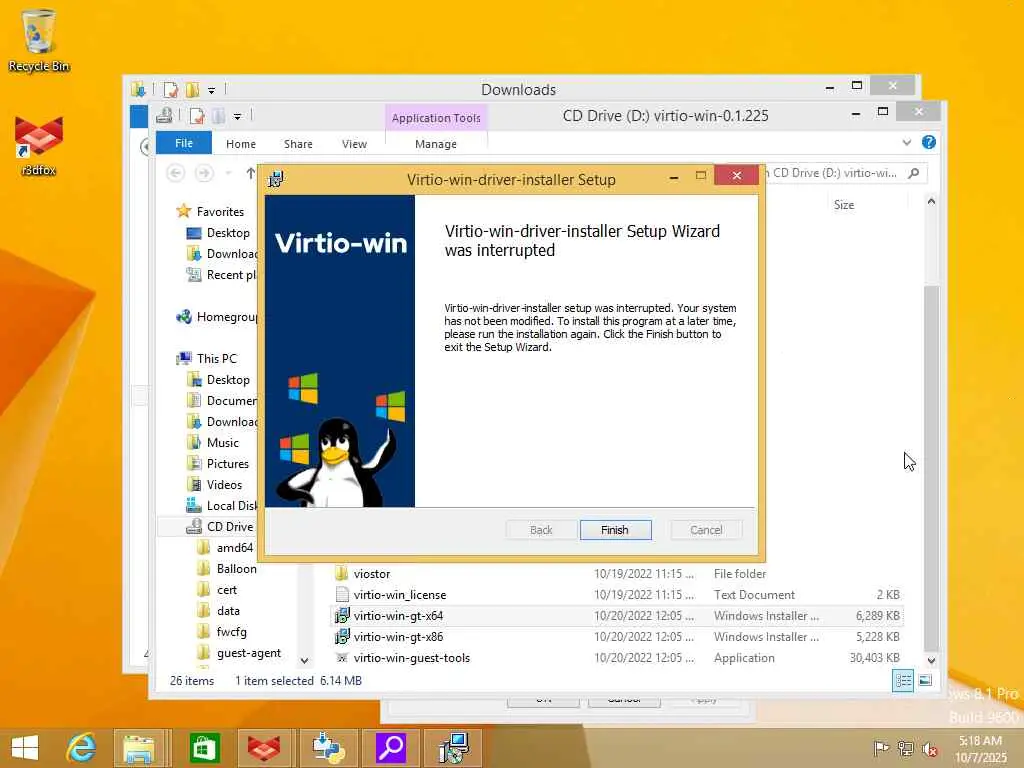
Task: Open Recycle Bin desktop icon
Action: coord(39,40)
